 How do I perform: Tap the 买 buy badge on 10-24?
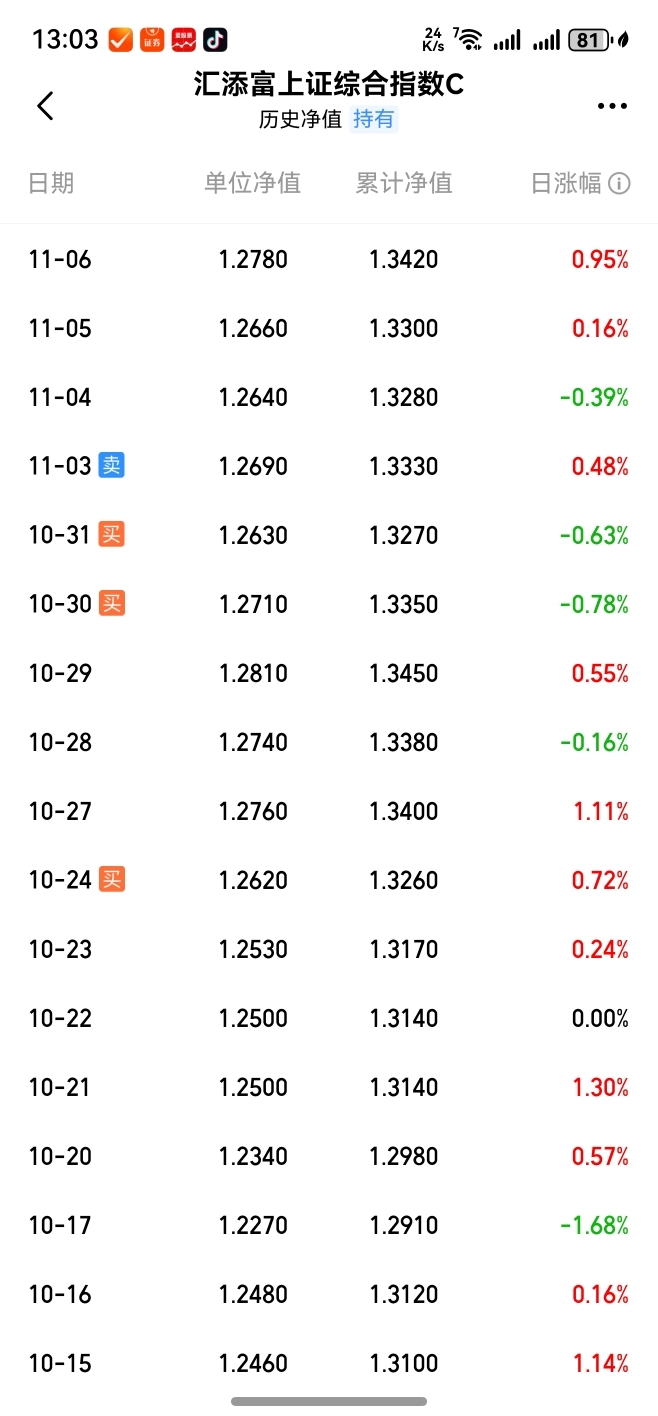112,880
